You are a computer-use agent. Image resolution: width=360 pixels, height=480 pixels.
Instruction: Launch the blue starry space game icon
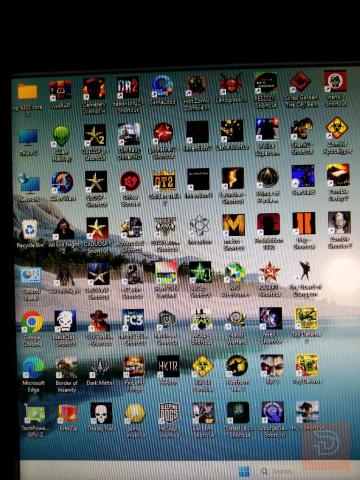(x=303, y=176)
